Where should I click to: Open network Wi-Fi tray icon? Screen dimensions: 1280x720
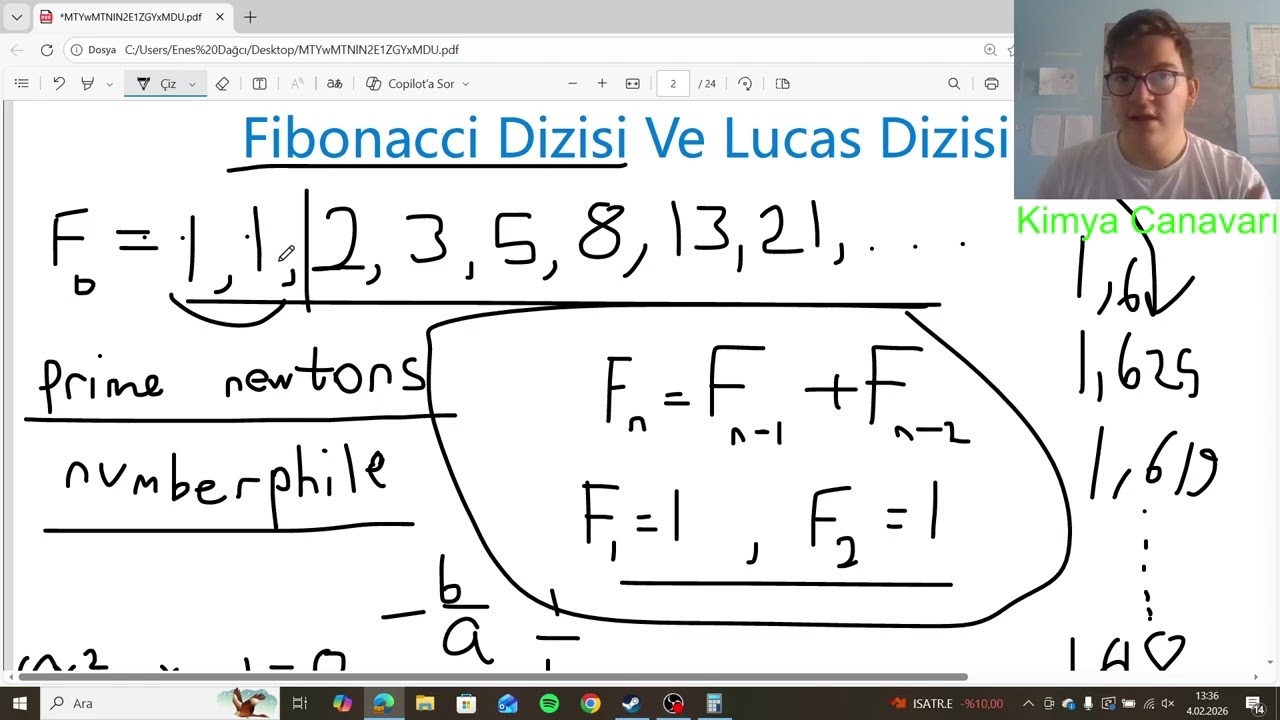tap(1148, 703)
